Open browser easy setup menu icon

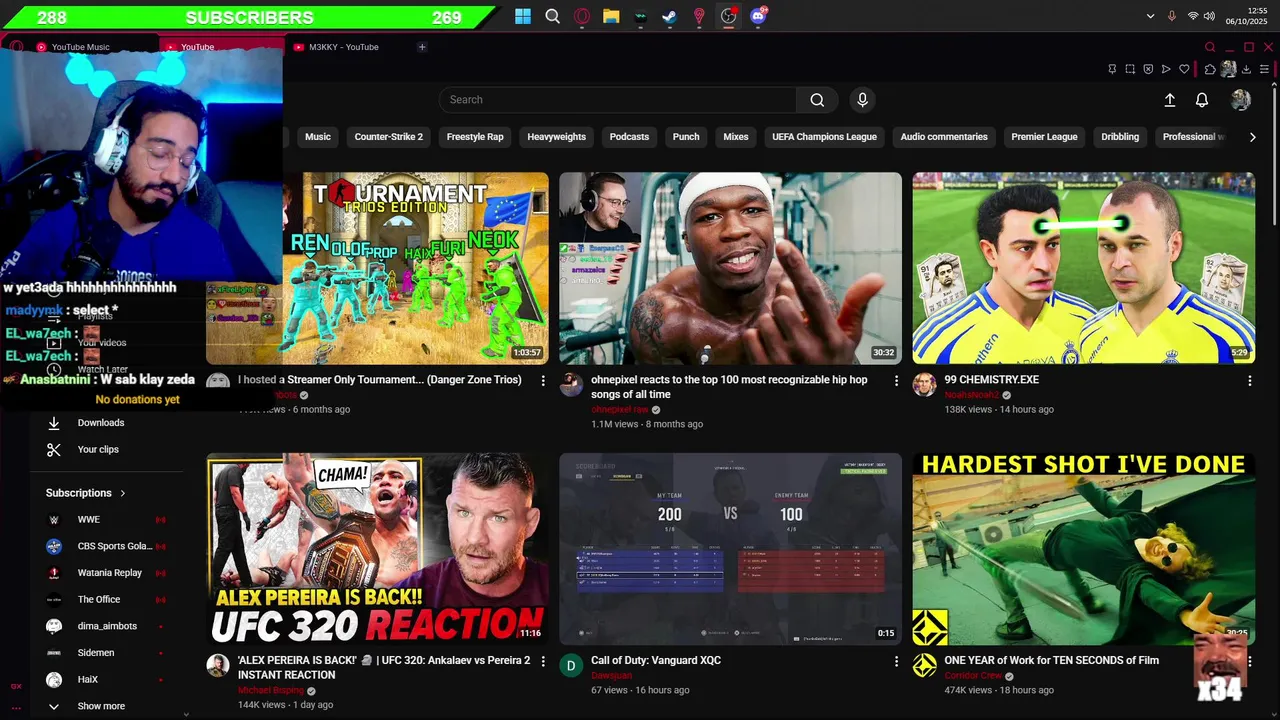1265,69
